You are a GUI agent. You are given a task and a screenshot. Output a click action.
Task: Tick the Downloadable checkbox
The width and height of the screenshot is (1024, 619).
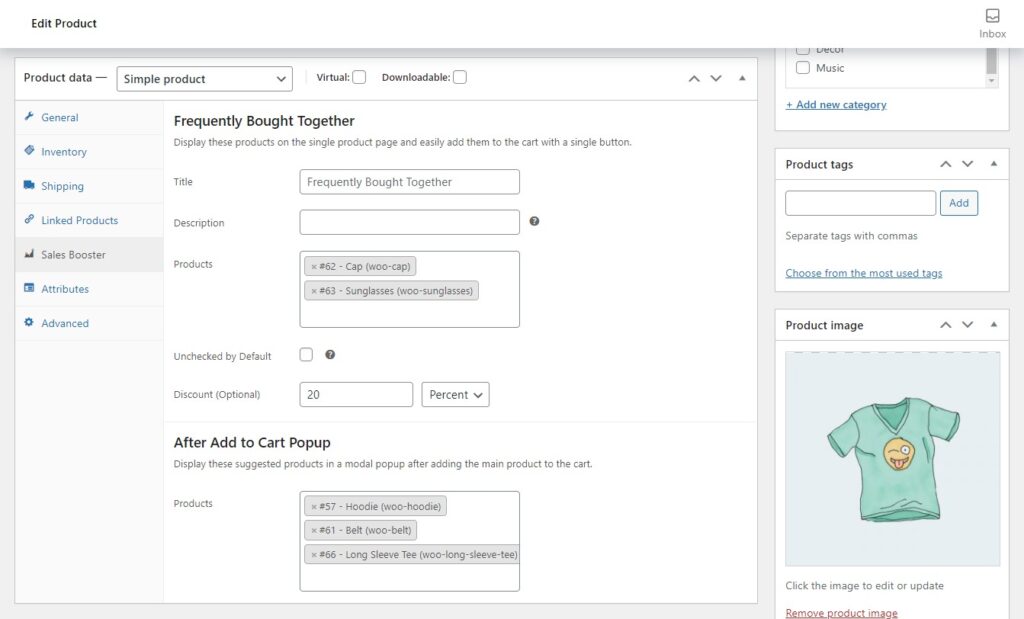click(460, 78)
